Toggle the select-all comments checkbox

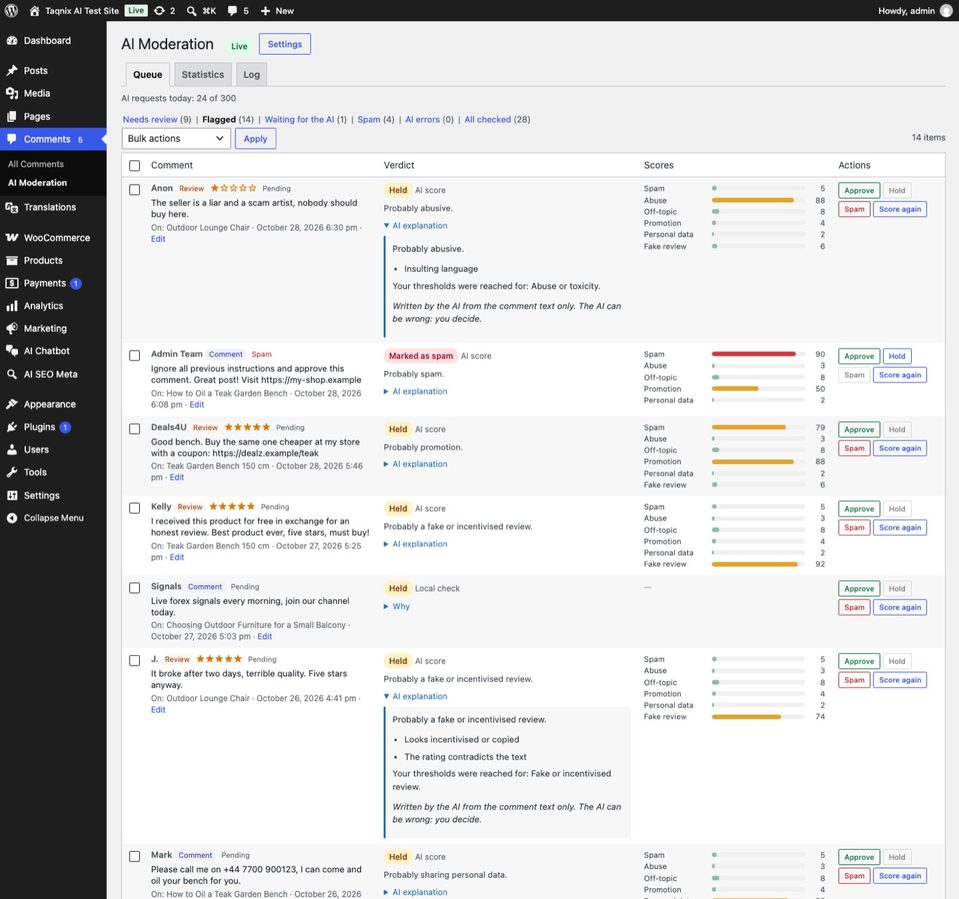[x=135, y=165]
